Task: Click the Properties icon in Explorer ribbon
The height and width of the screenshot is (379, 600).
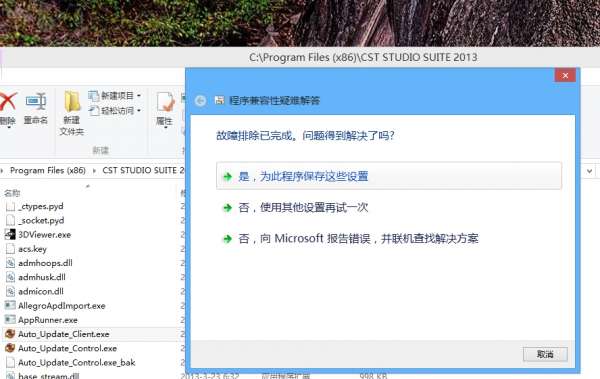Action: pos(165,103)
